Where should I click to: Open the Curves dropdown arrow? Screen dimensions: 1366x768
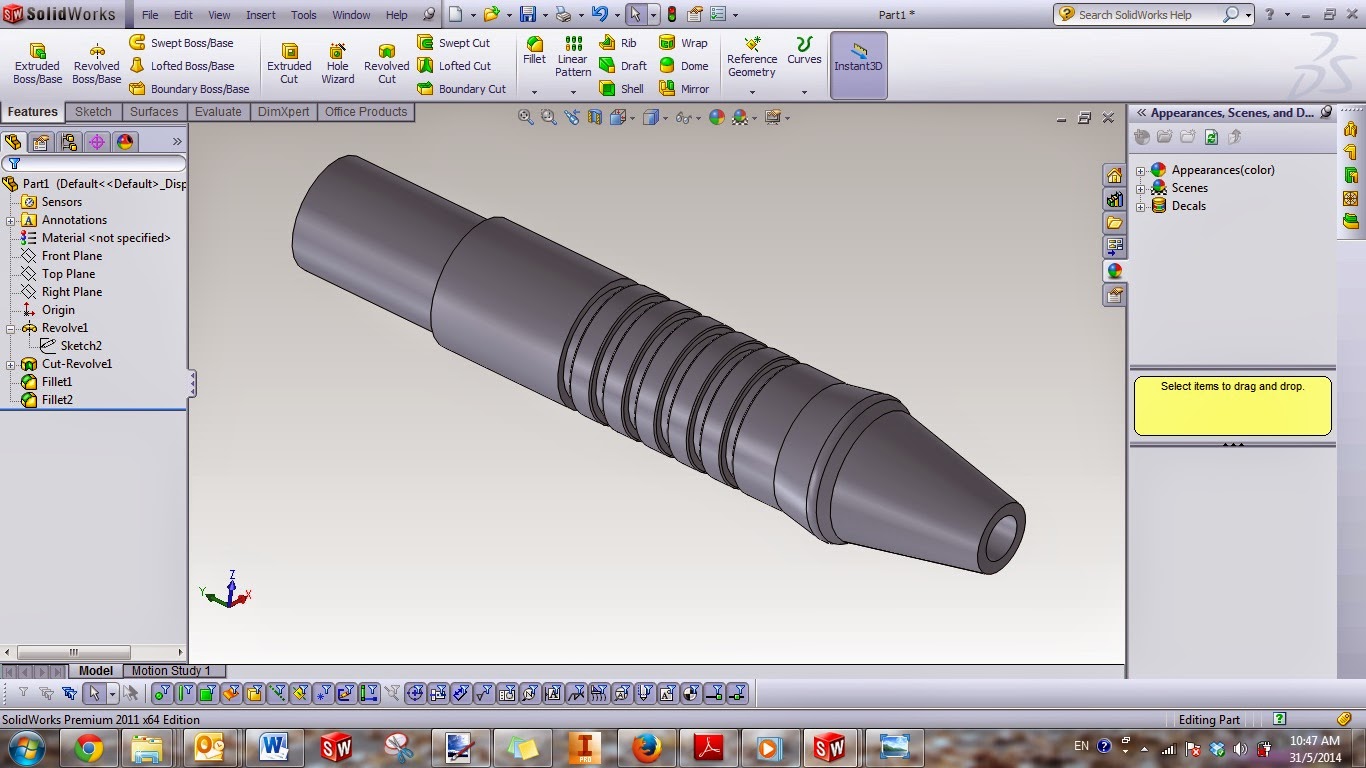click(804, 92)
